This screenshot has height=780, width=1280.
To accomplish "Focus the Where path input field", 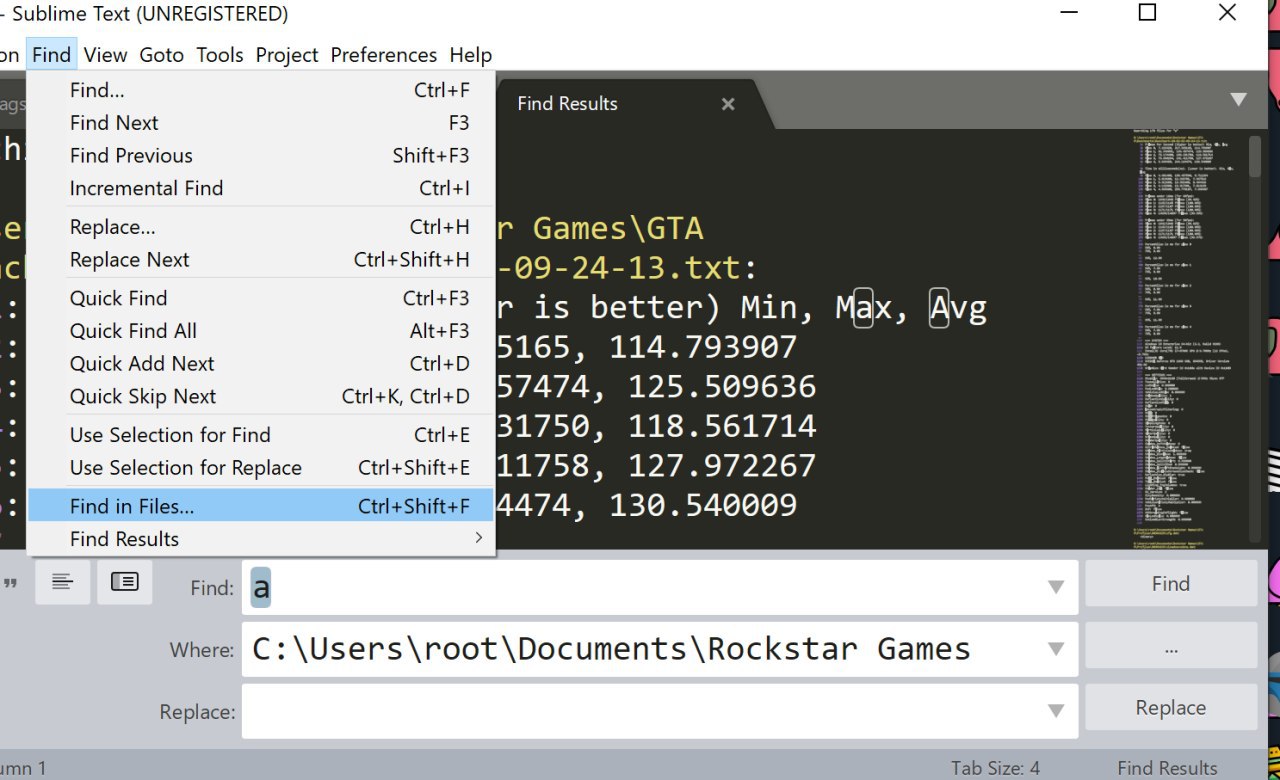I will point(660,650).
